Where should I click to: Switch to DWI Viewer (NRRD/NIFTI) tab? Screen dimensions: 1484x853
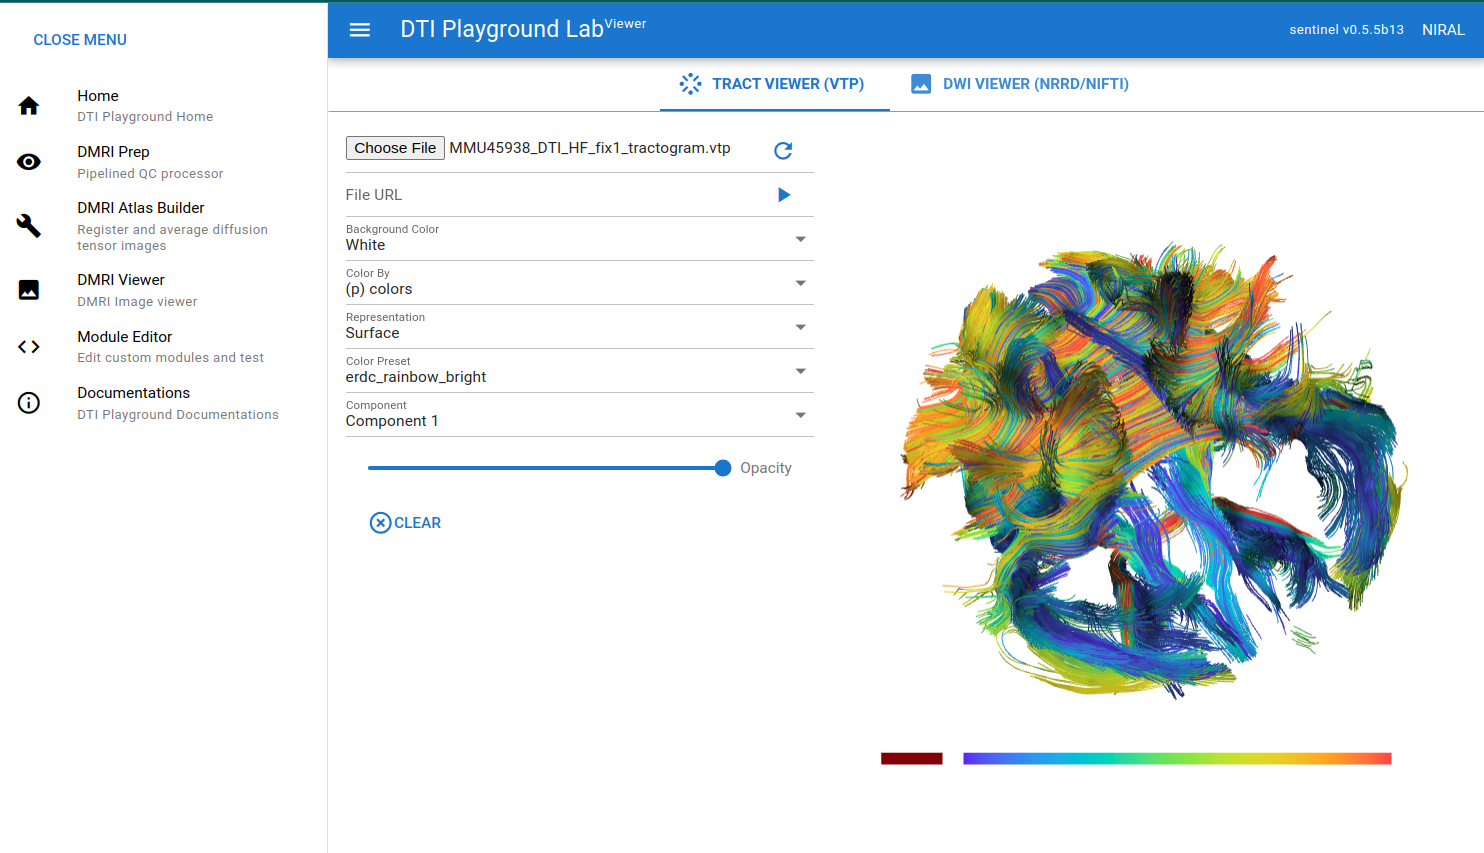tap(1020, 84)
